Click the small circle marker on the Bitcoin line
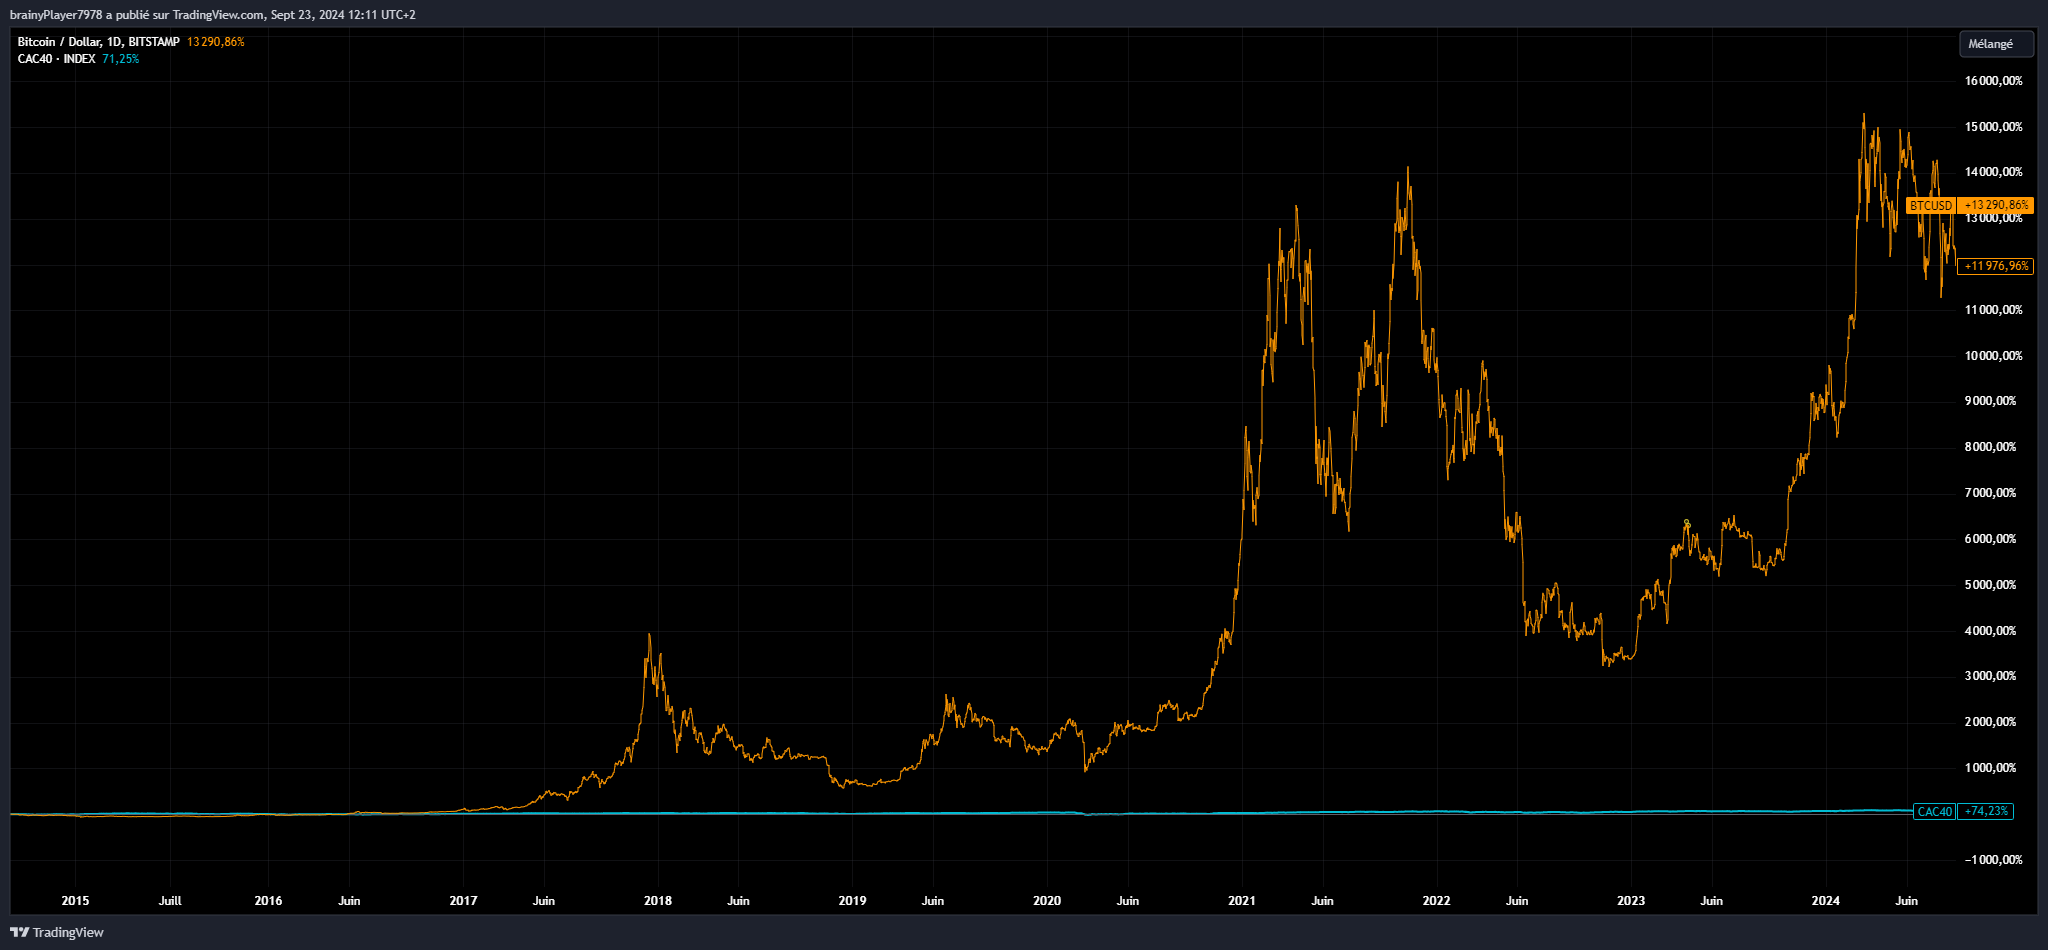The width and height of the screenshot is (2048, 950). [1687, 522]
